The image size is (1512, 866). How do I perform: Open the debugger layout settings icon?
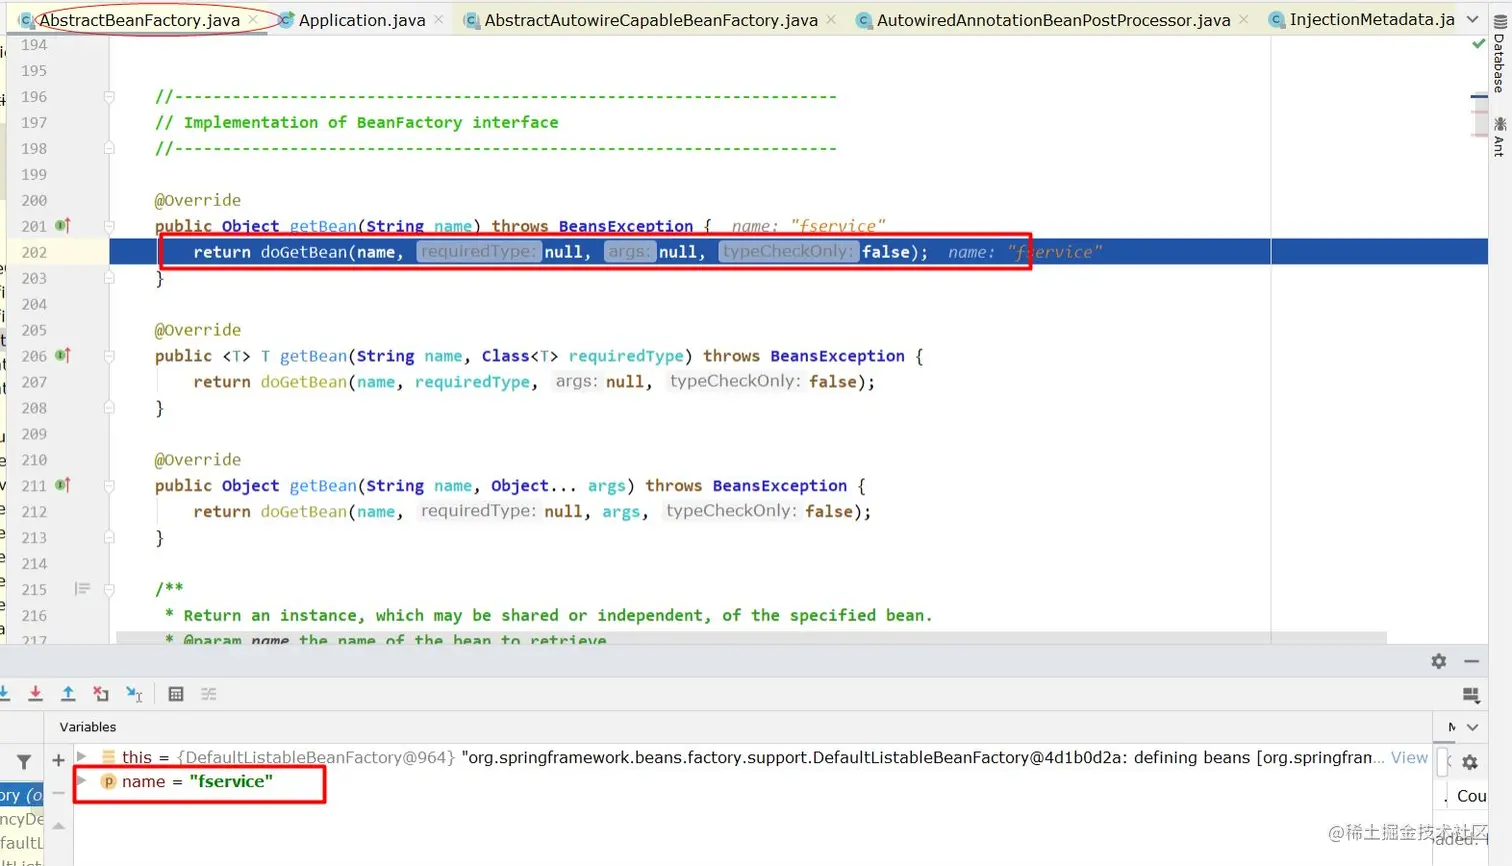tap(1471, 695)
